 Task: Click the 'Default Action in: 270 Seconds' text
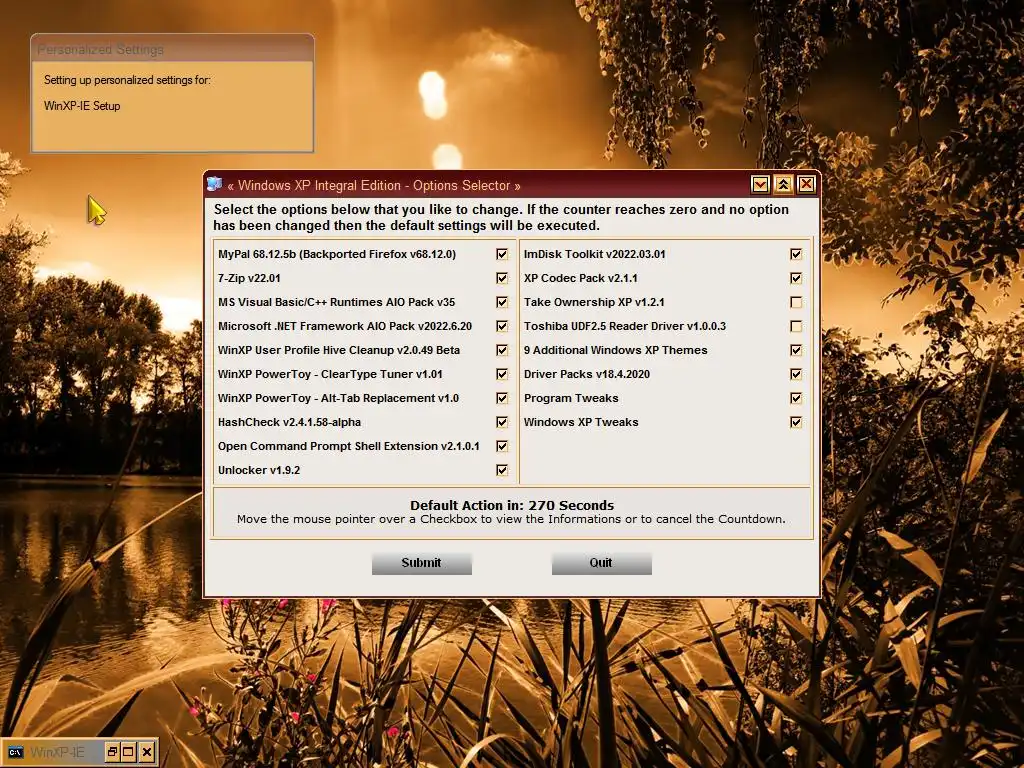pos(512,505)
